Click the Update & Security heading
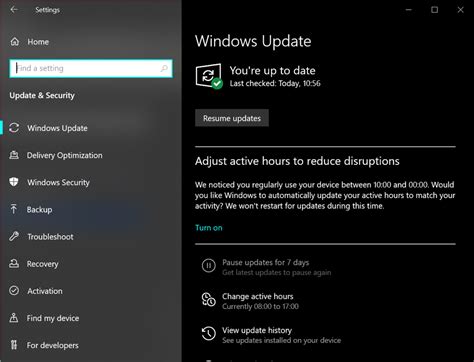Viewport: 474px width, 362px height. pyautogui.click(x=42, y=96)
